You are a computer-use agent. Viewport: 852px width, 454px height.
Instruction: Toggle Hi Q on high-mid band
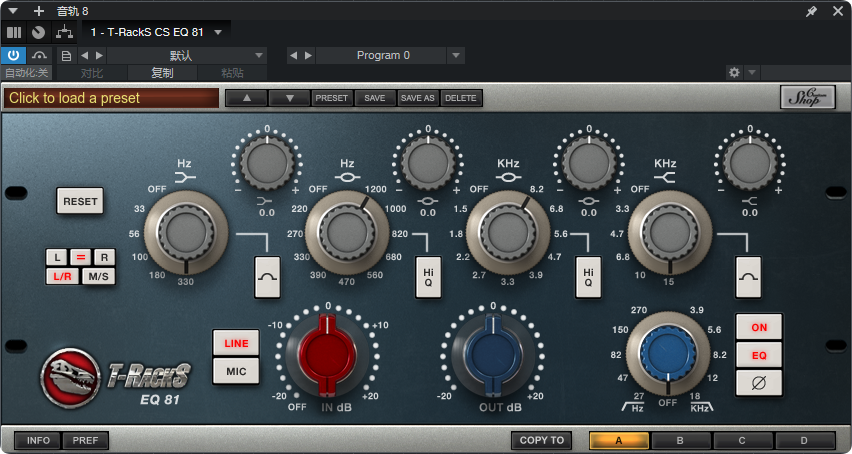588,277
